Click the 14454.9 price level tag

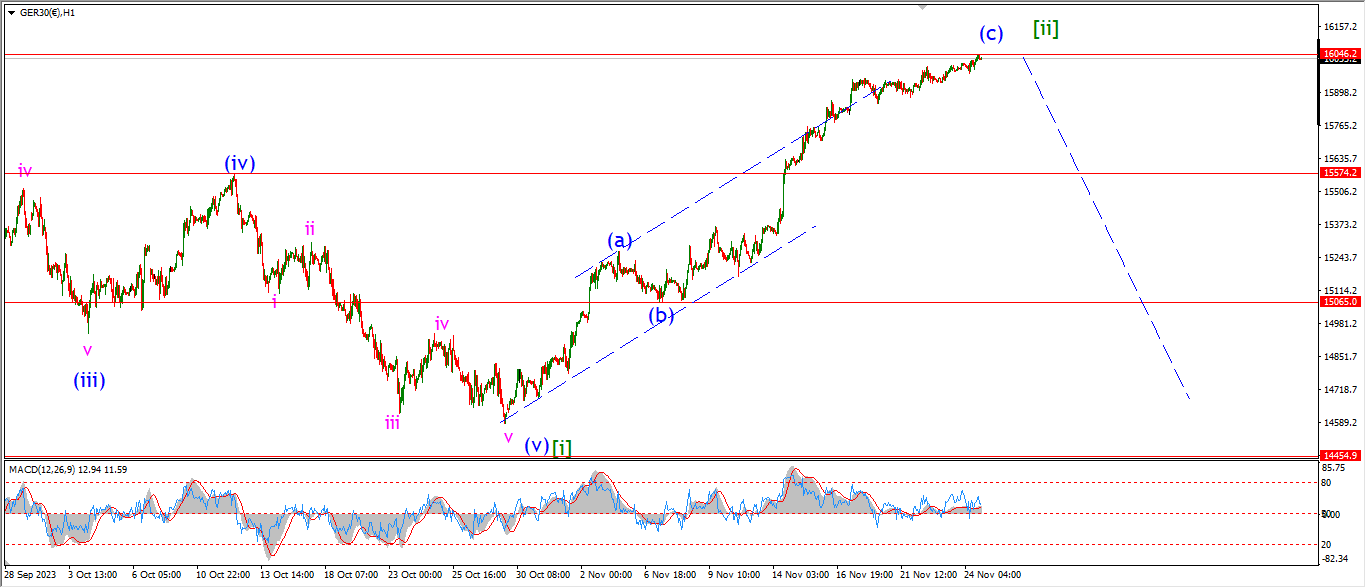click(1339, 455)
